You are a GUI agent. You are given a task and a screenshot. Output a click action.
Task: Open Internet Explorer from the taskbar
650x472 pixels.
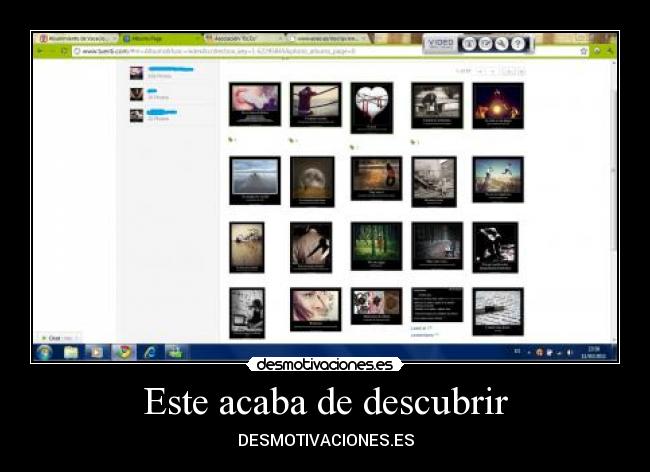pos(149,352)
